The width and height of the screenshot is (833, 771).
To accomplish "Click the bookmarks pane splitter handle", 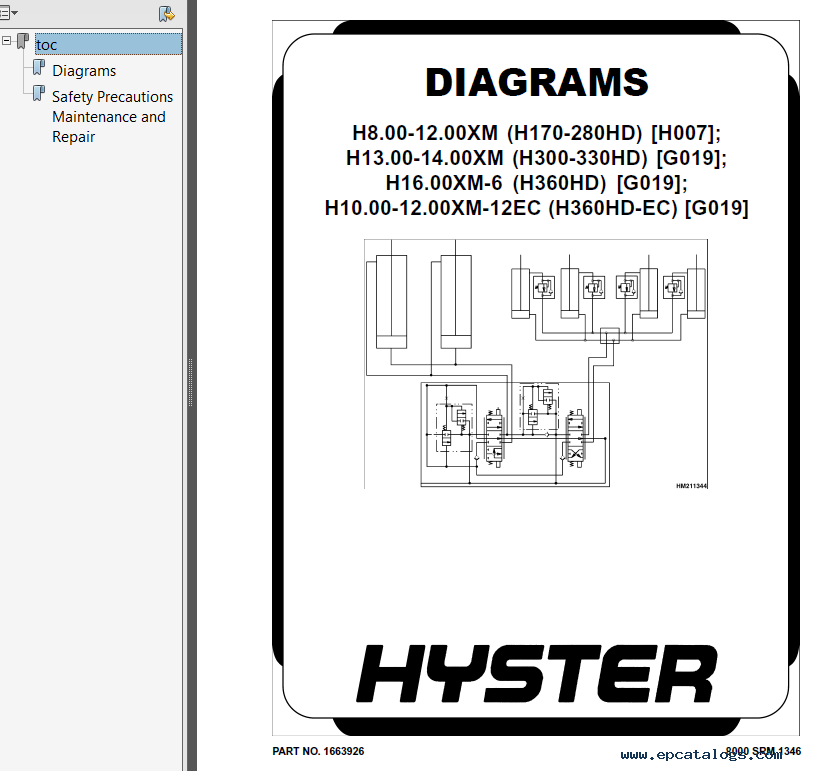I will [190, 383].
